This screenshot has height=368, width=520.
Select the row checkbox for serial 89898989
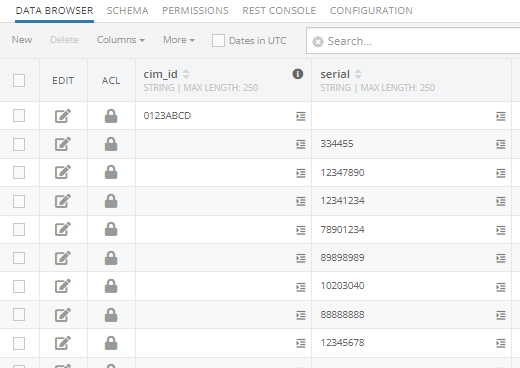19,258
